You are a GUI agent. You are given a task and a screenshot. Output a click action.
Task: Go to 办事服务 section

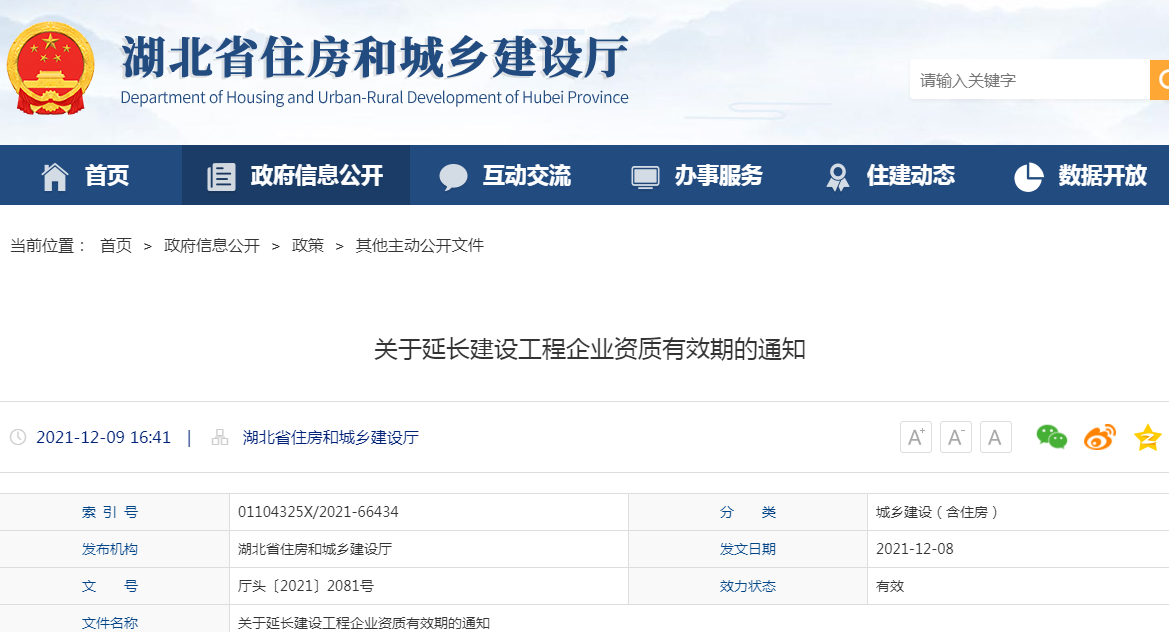pos(697,176)
